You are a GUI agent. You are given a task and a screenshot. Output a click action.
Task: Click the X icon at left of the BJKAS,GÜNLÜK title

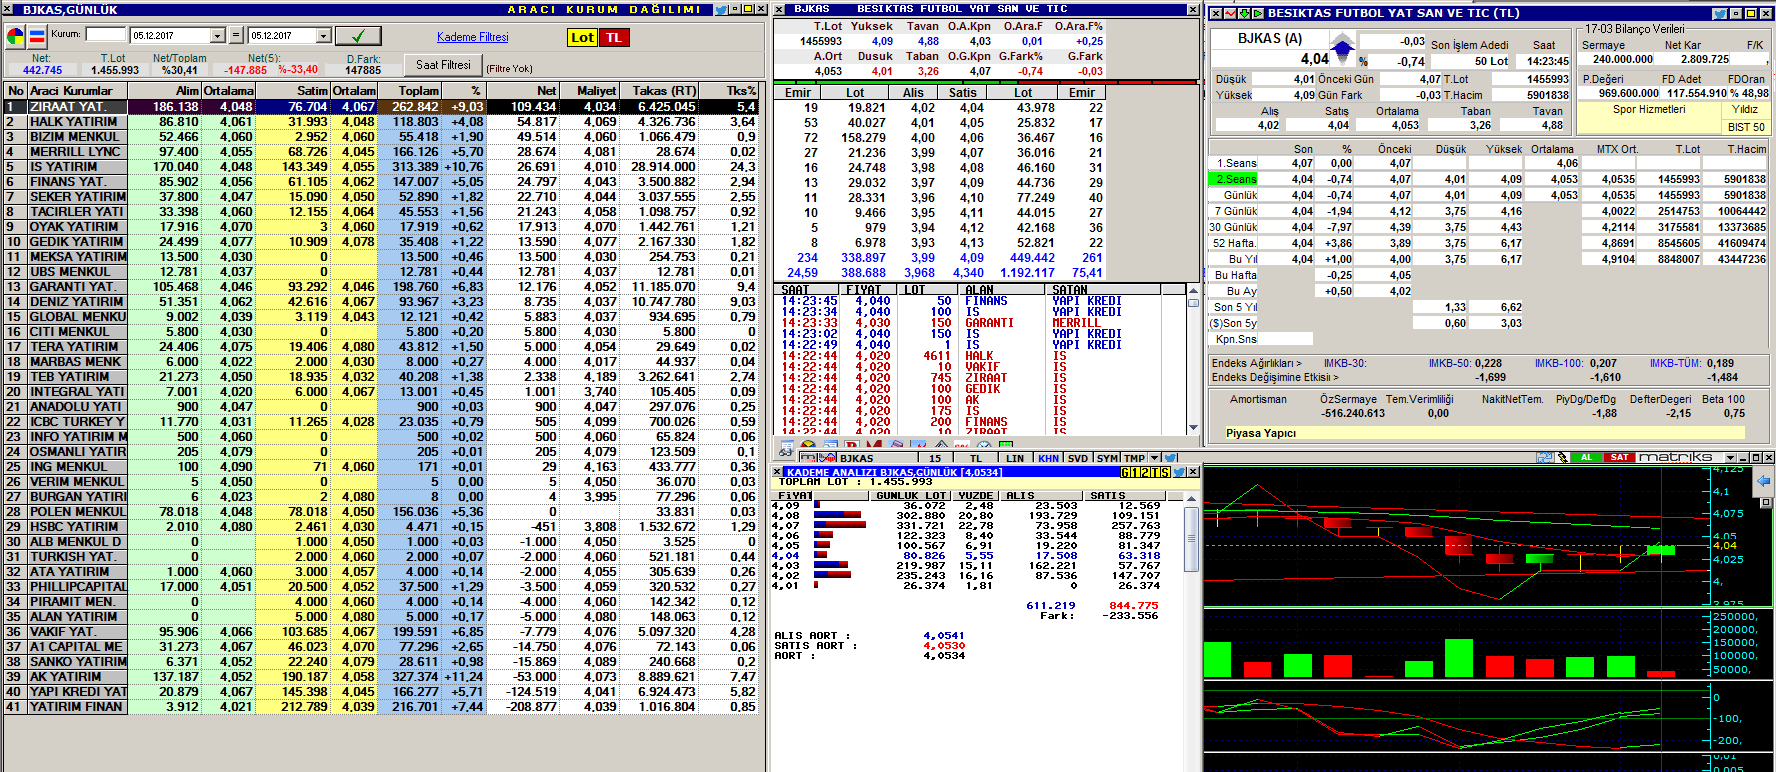coord(8,9)
